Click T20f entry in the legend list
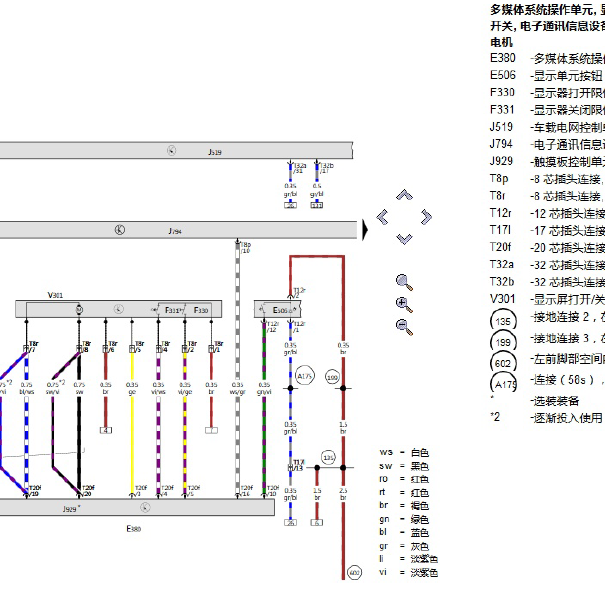Image resolution: width=605 pixels, height=600 pixels. click(x=547, y=247)
